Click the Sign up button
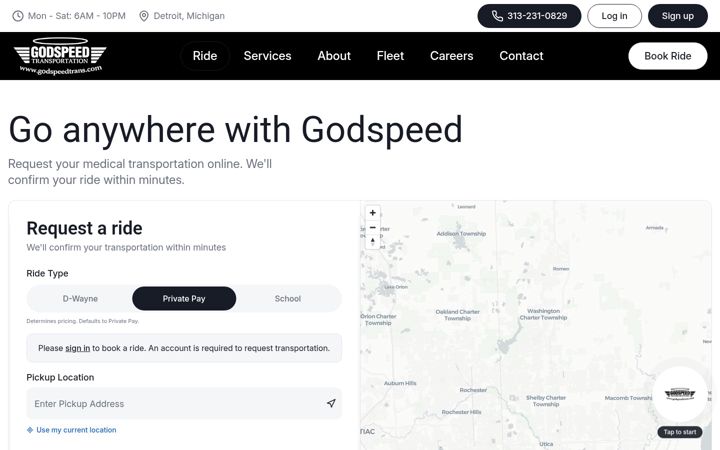The image size is (720, 450). (x=677, y=16)
